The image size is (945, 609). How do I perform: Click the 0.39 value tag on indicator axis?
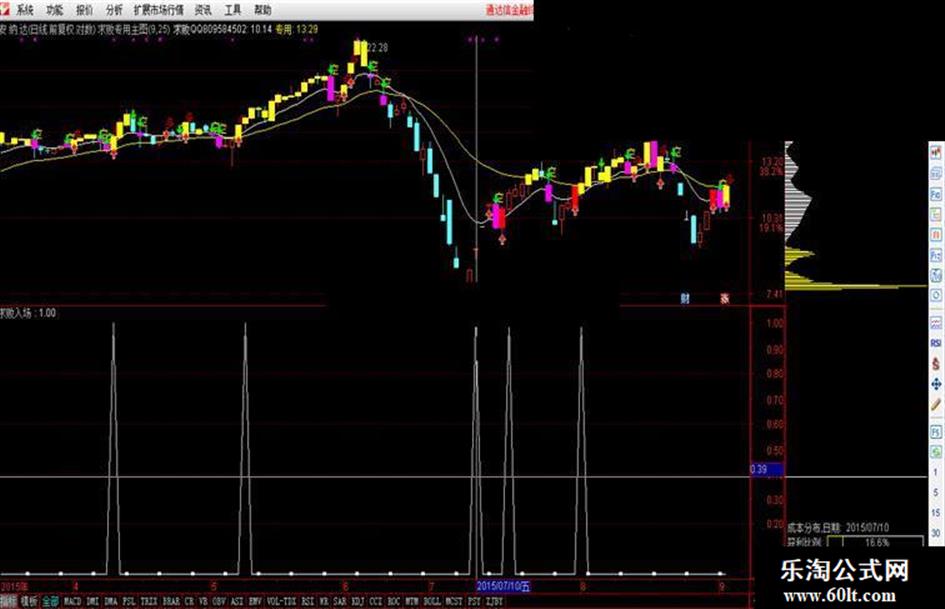tap(765, 469)
